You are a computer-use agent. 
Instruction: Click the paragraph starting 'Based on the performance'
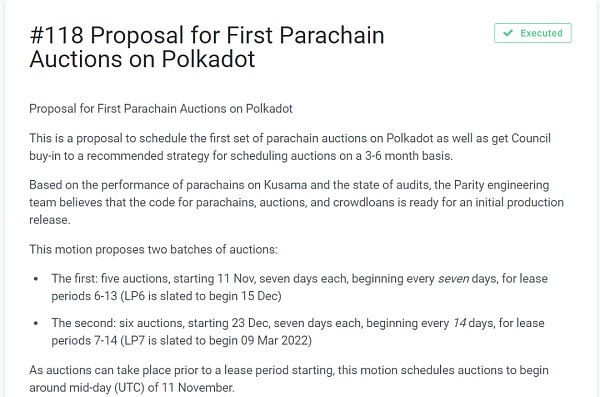click(297, 203)
